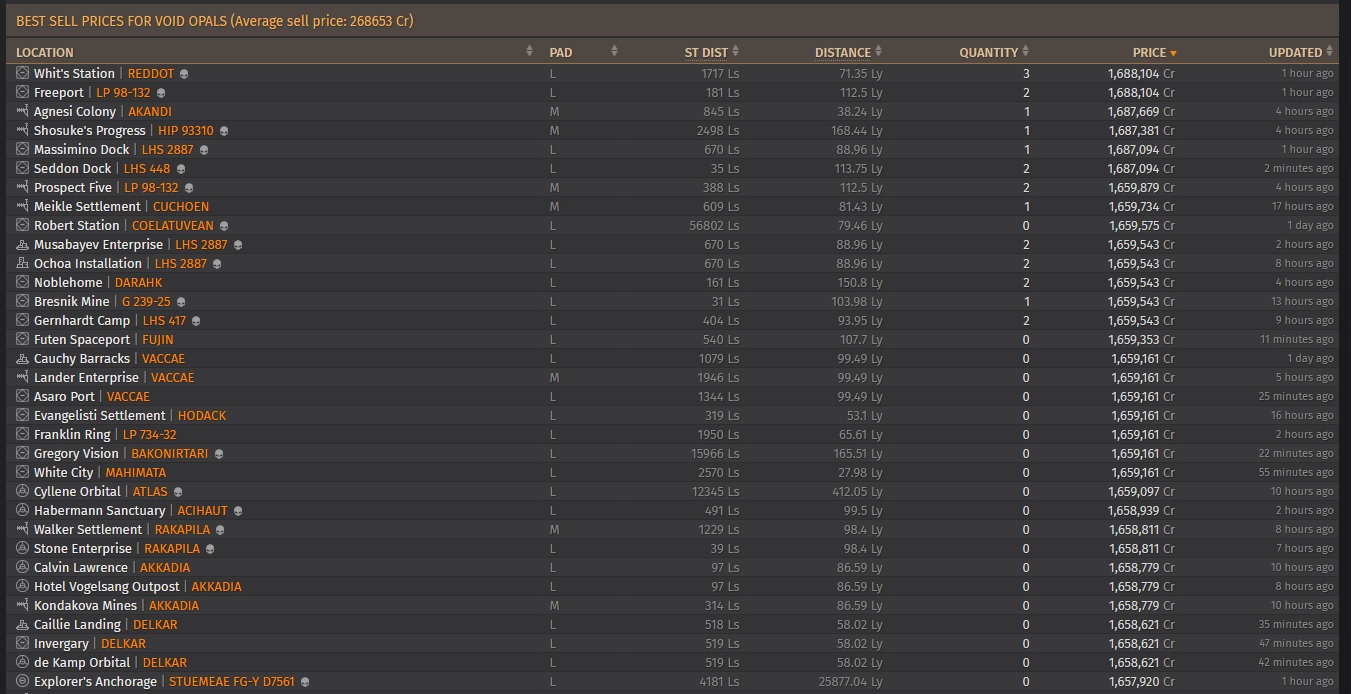Sort by UPDATED column header
This screenshot has height=694, width=1352.
(x=1295, y=52)
